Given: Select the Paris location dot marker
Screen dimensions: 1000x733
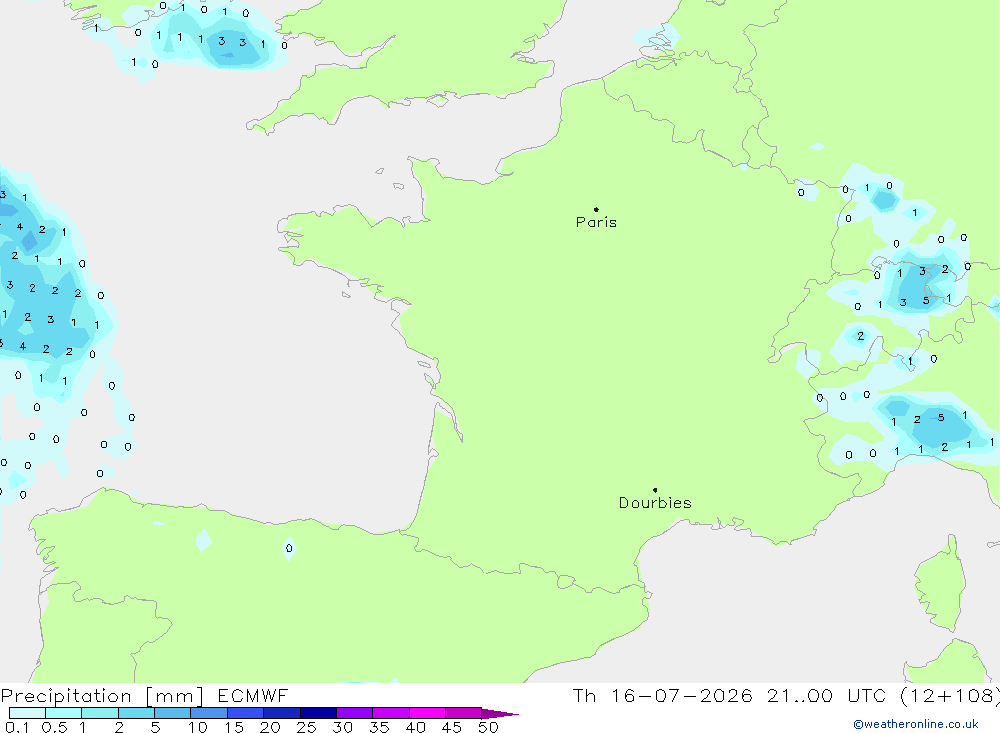Looking at the screenshot, I should [596, 209].
